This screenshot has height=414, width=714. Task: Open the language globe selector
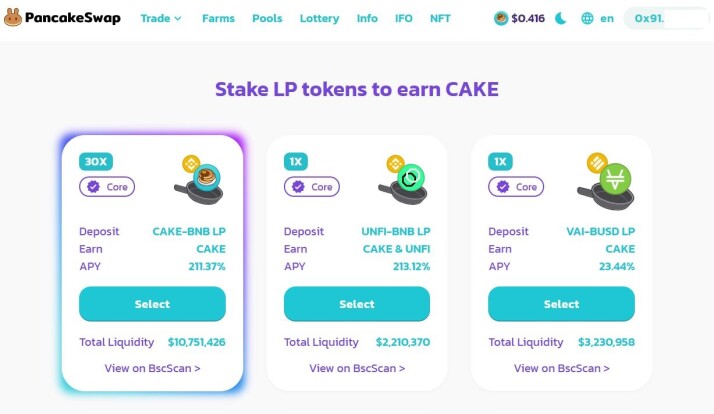click(587, 18)
